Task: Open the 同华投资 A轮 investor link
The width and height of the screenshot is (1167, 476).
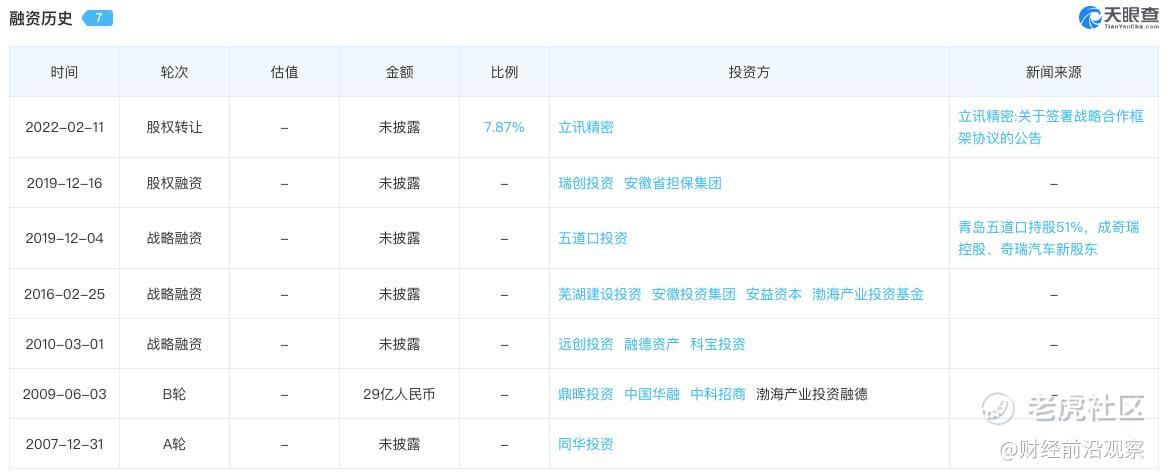Action: 586,444
